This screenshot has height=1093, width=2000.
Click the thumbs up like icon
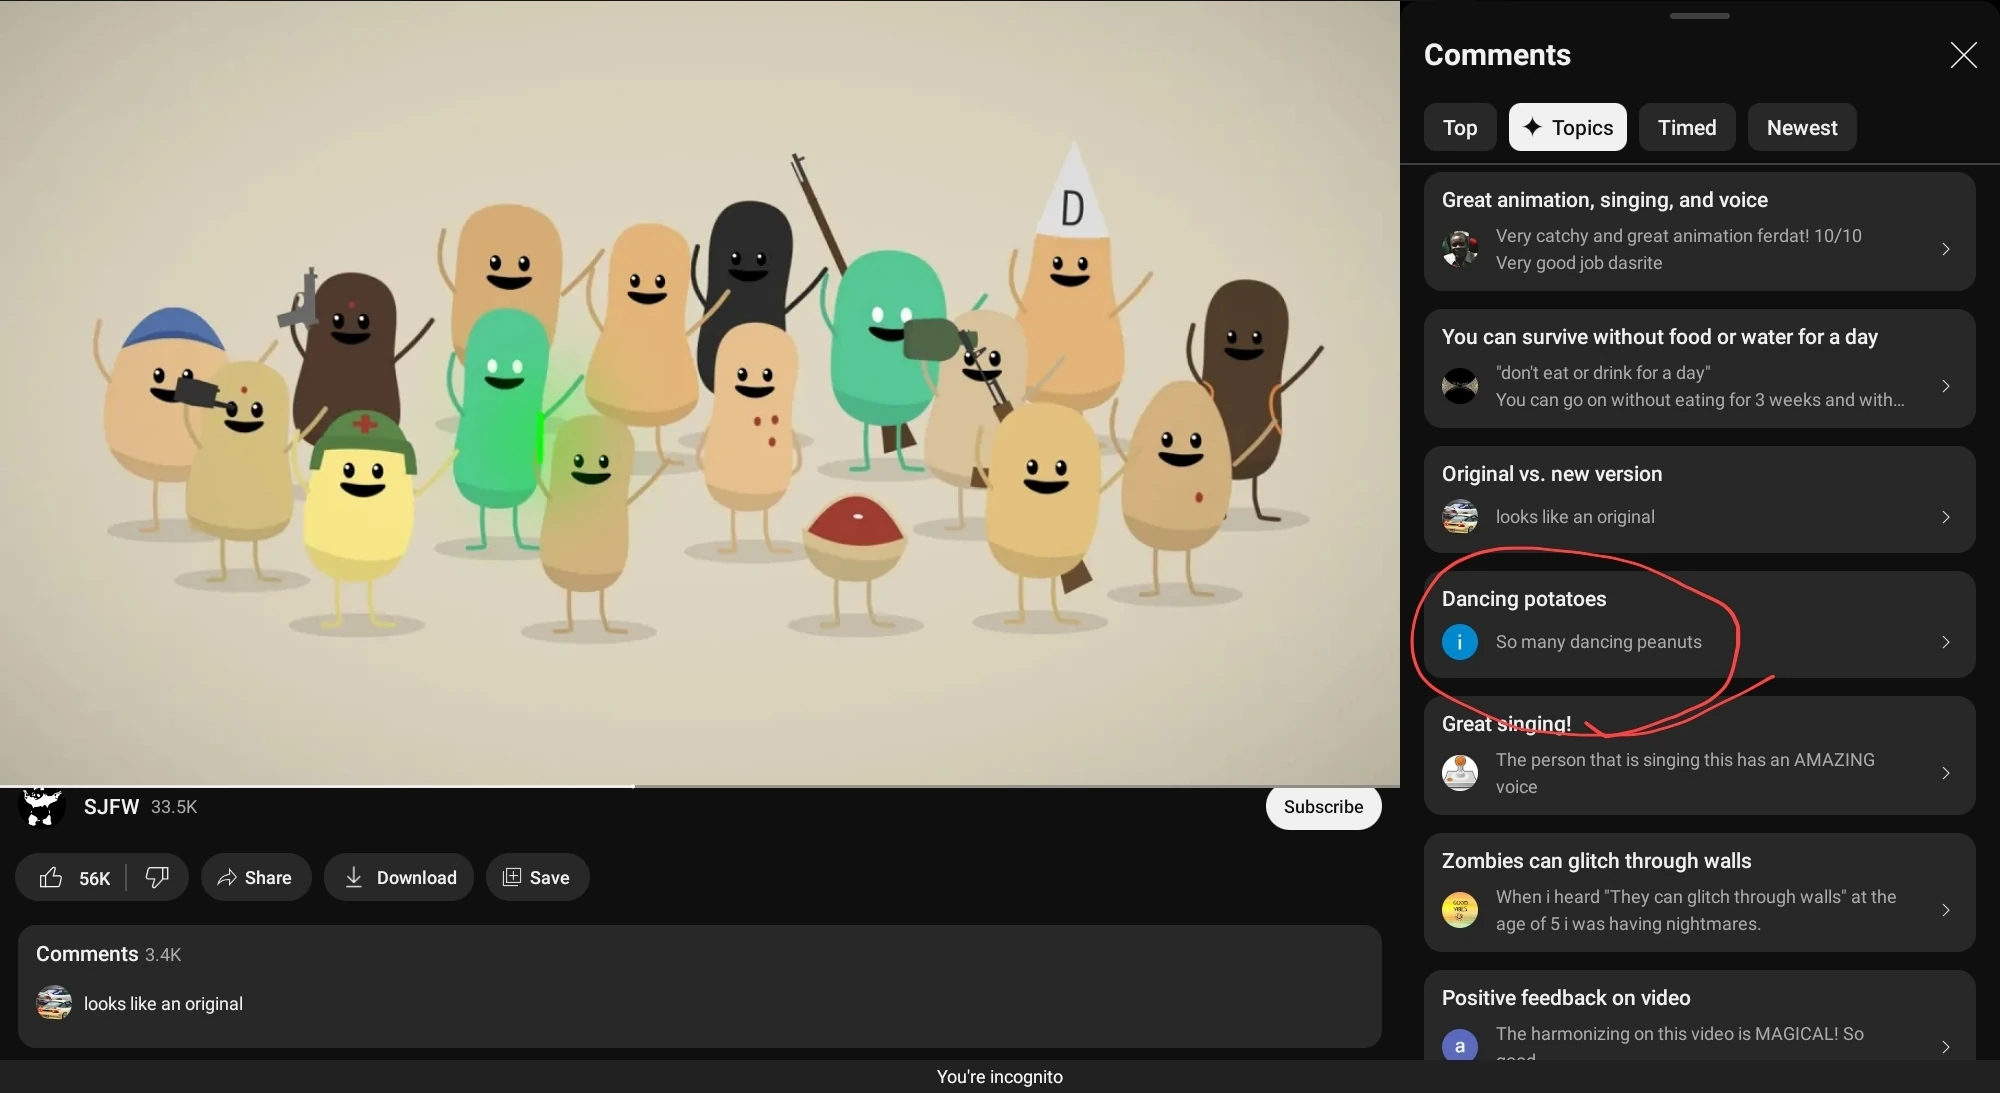coord(51,878)
